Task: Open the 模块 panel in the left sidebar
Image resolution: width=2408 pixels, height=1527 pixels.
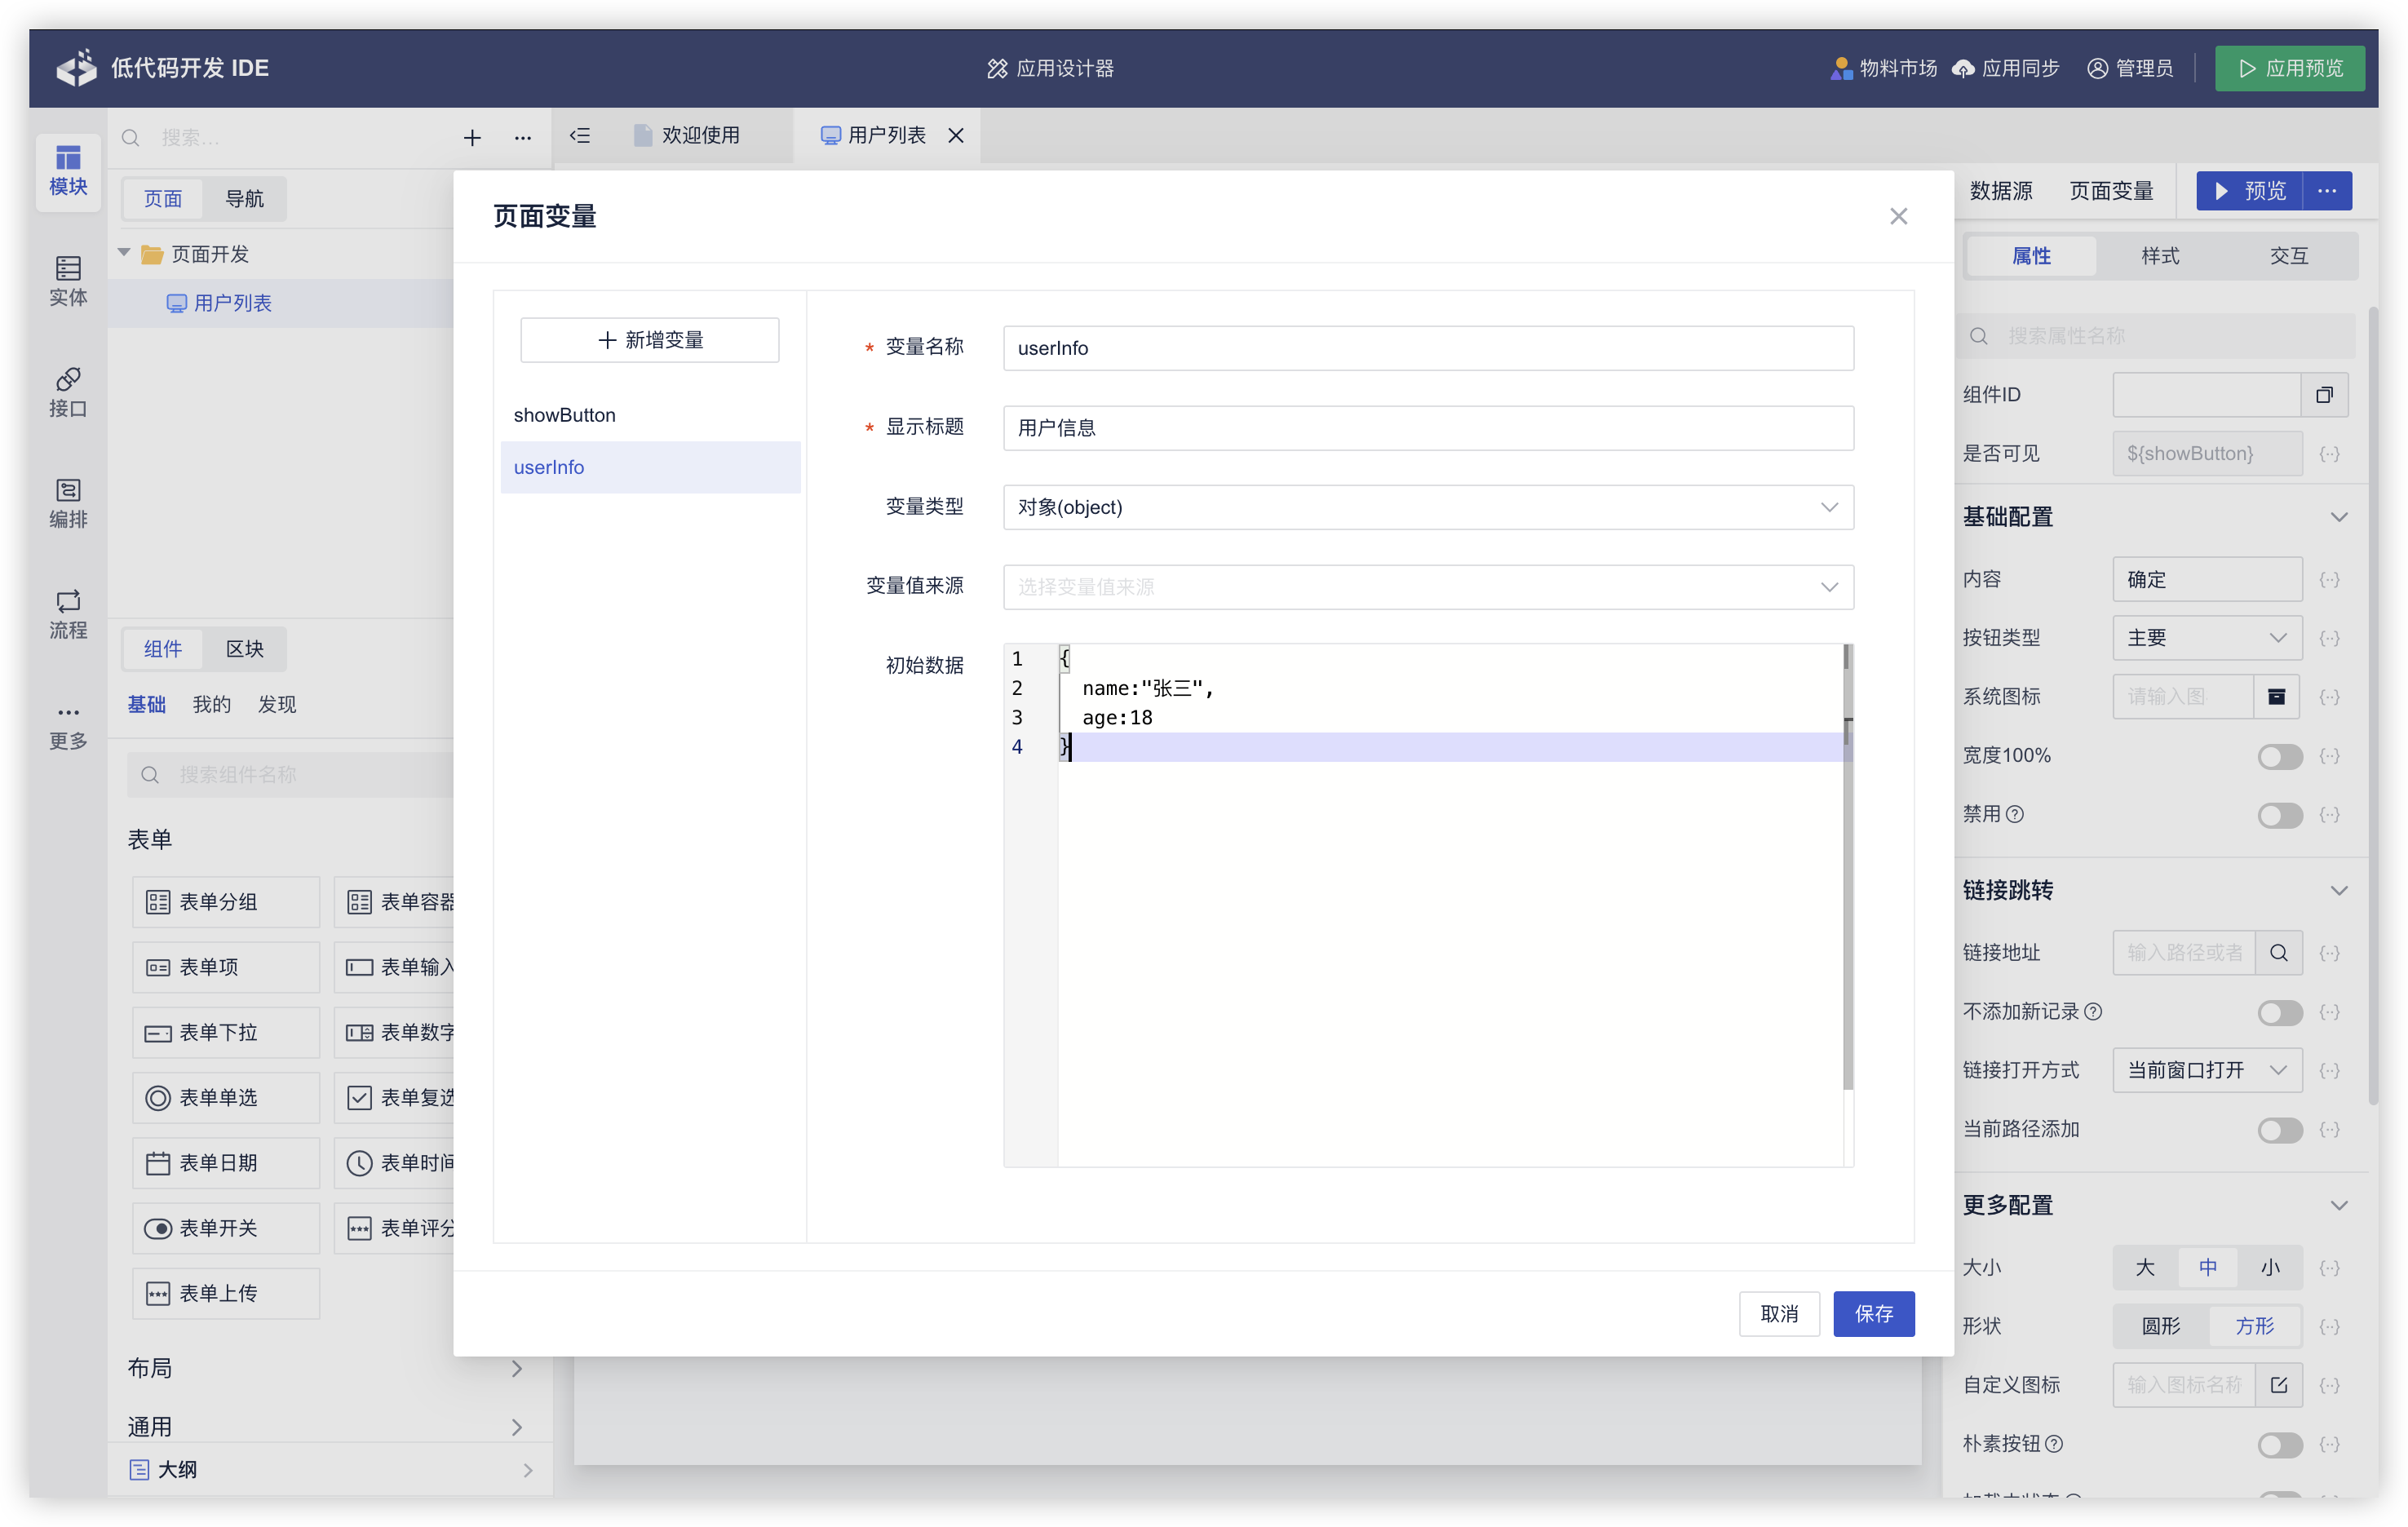Action: pyautogui.click(x=67, y=172)
